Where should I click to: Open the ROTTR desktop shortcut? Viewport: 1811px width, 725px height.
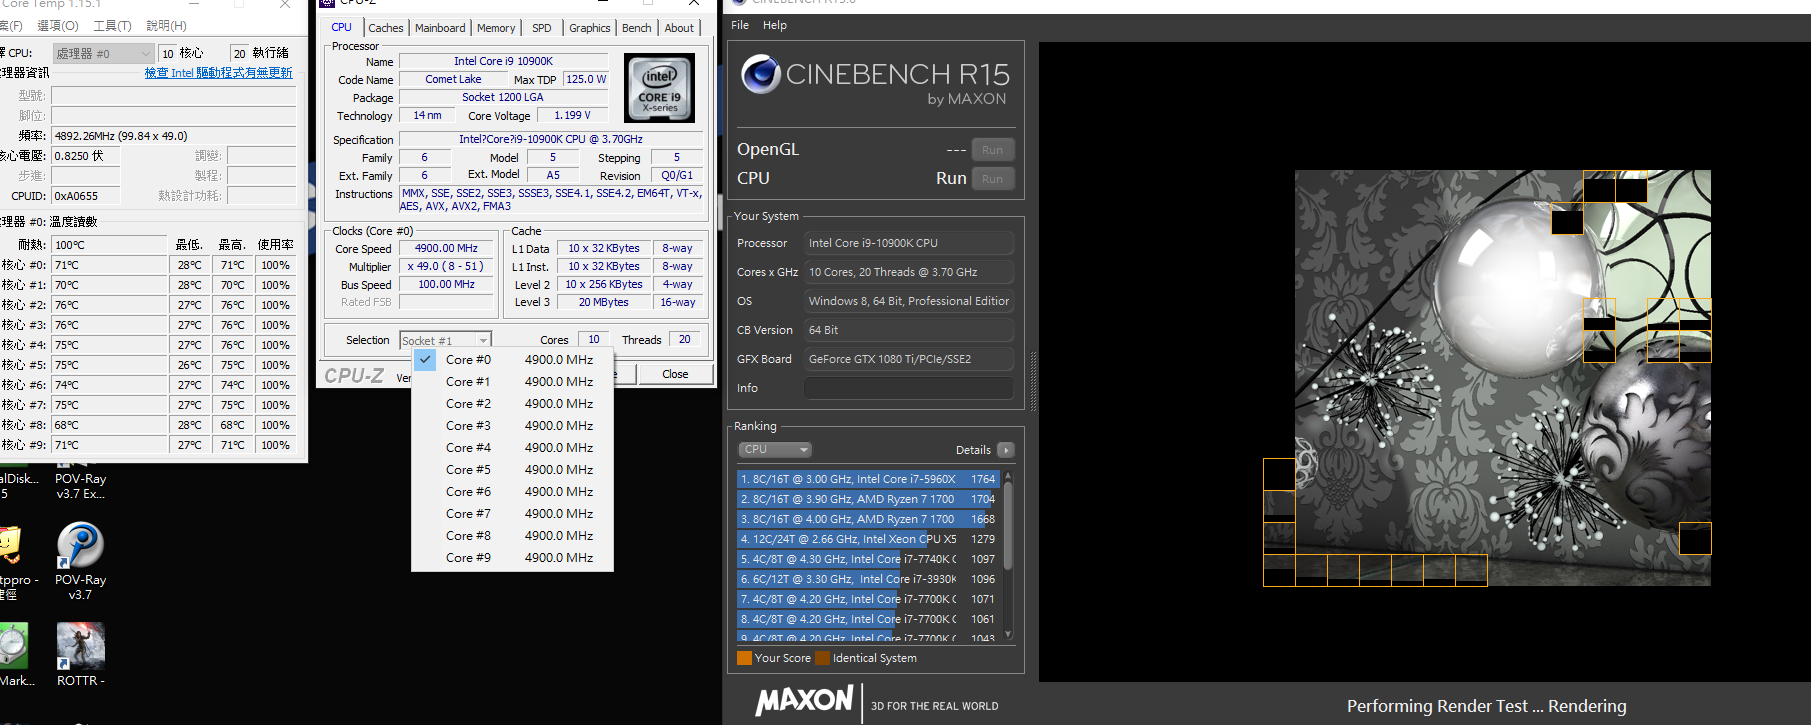[x=80, y=654]
